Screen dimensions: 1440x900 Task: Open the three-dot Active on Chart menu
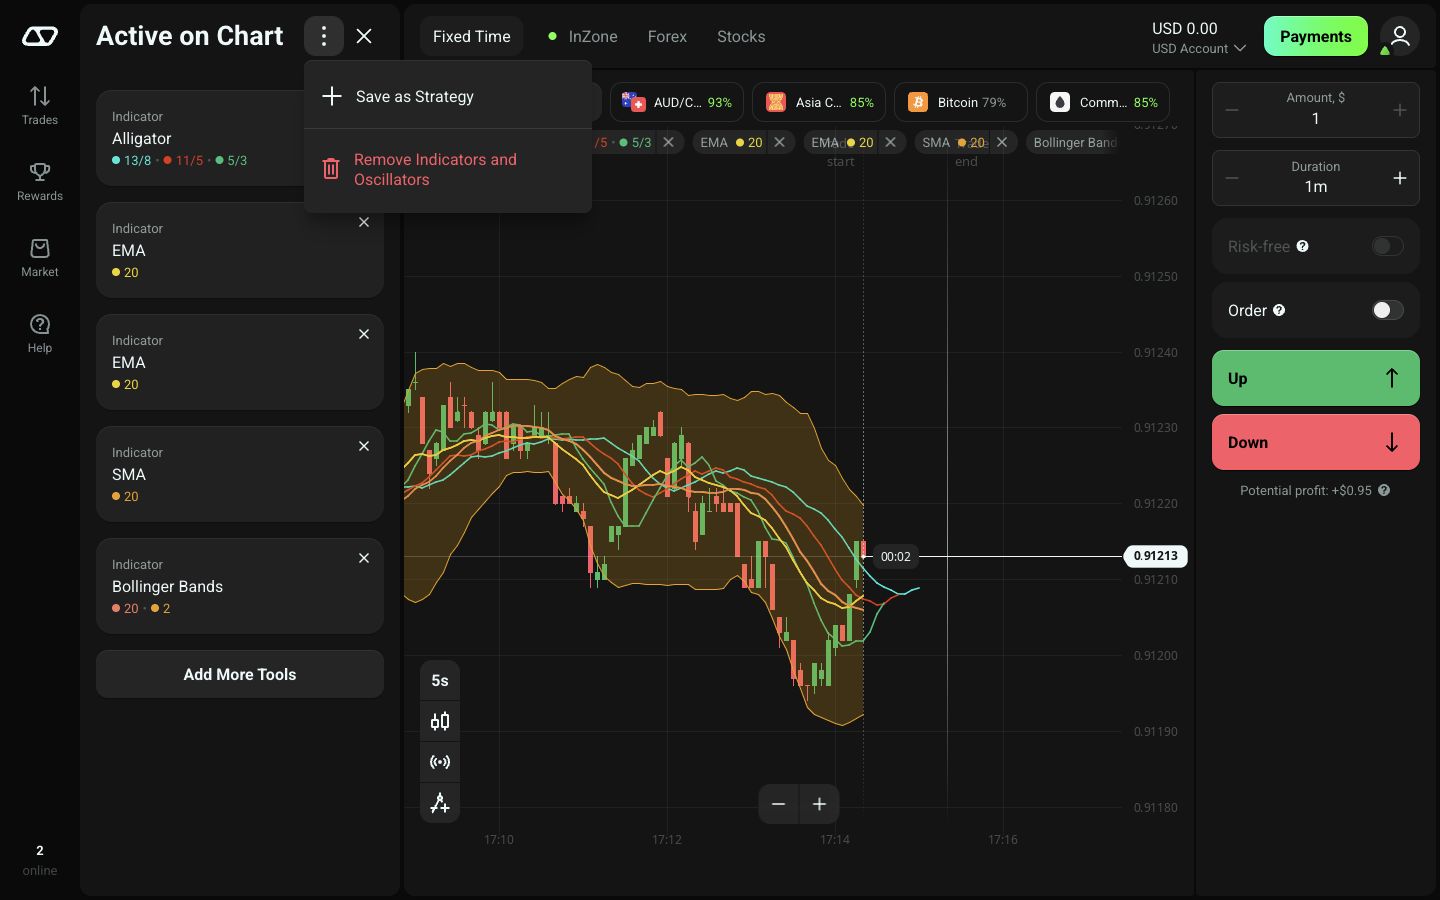pyautogui.click(x=324, y=36)
